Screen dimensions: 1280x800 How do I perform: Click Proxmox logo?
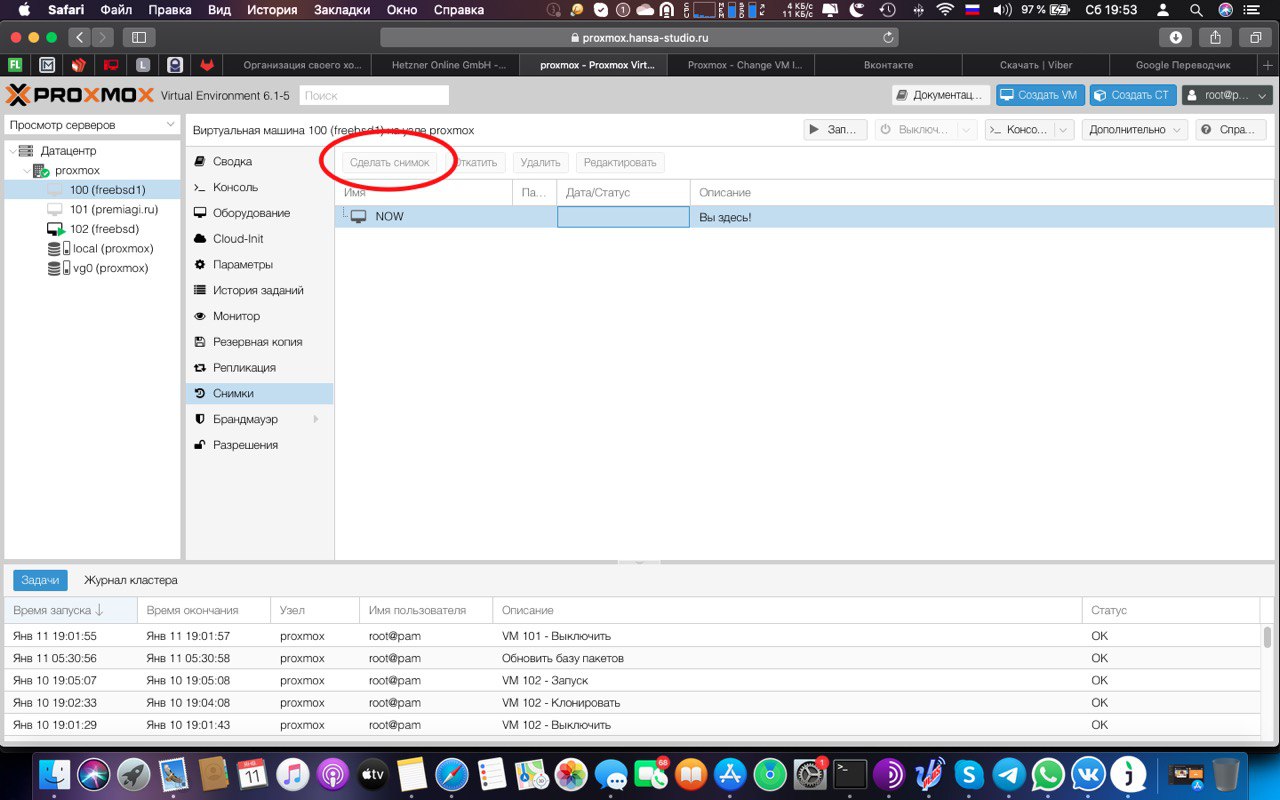[x=78, y=95]
